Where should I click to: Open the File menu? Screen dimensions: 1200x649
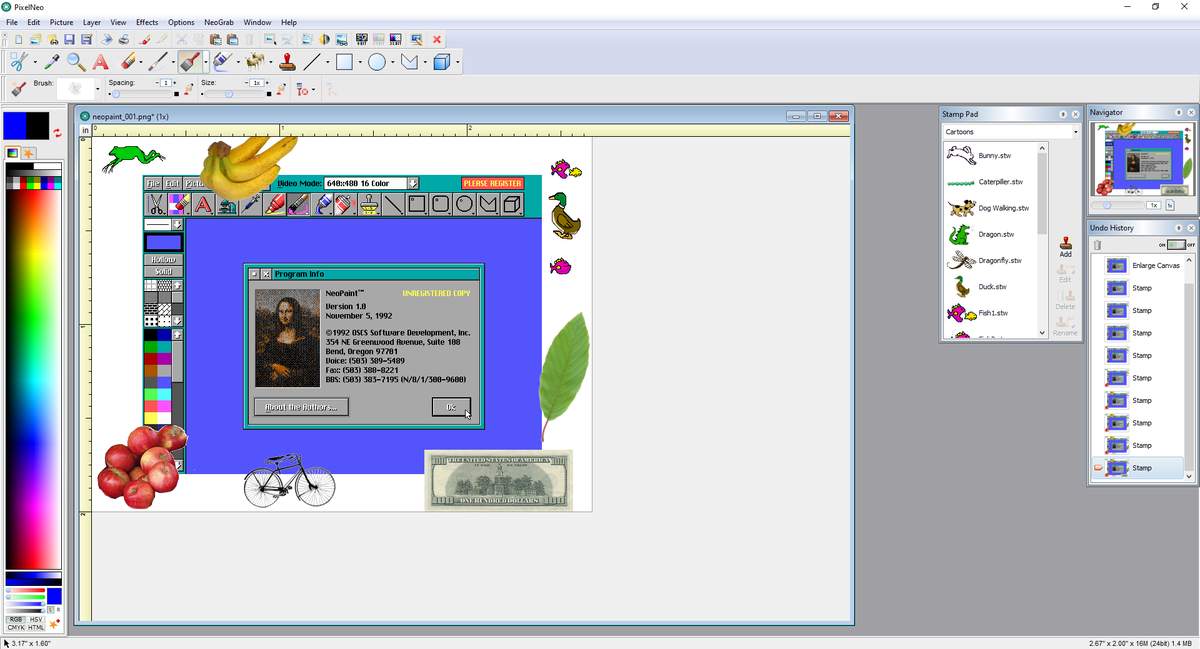coord(12,22)
